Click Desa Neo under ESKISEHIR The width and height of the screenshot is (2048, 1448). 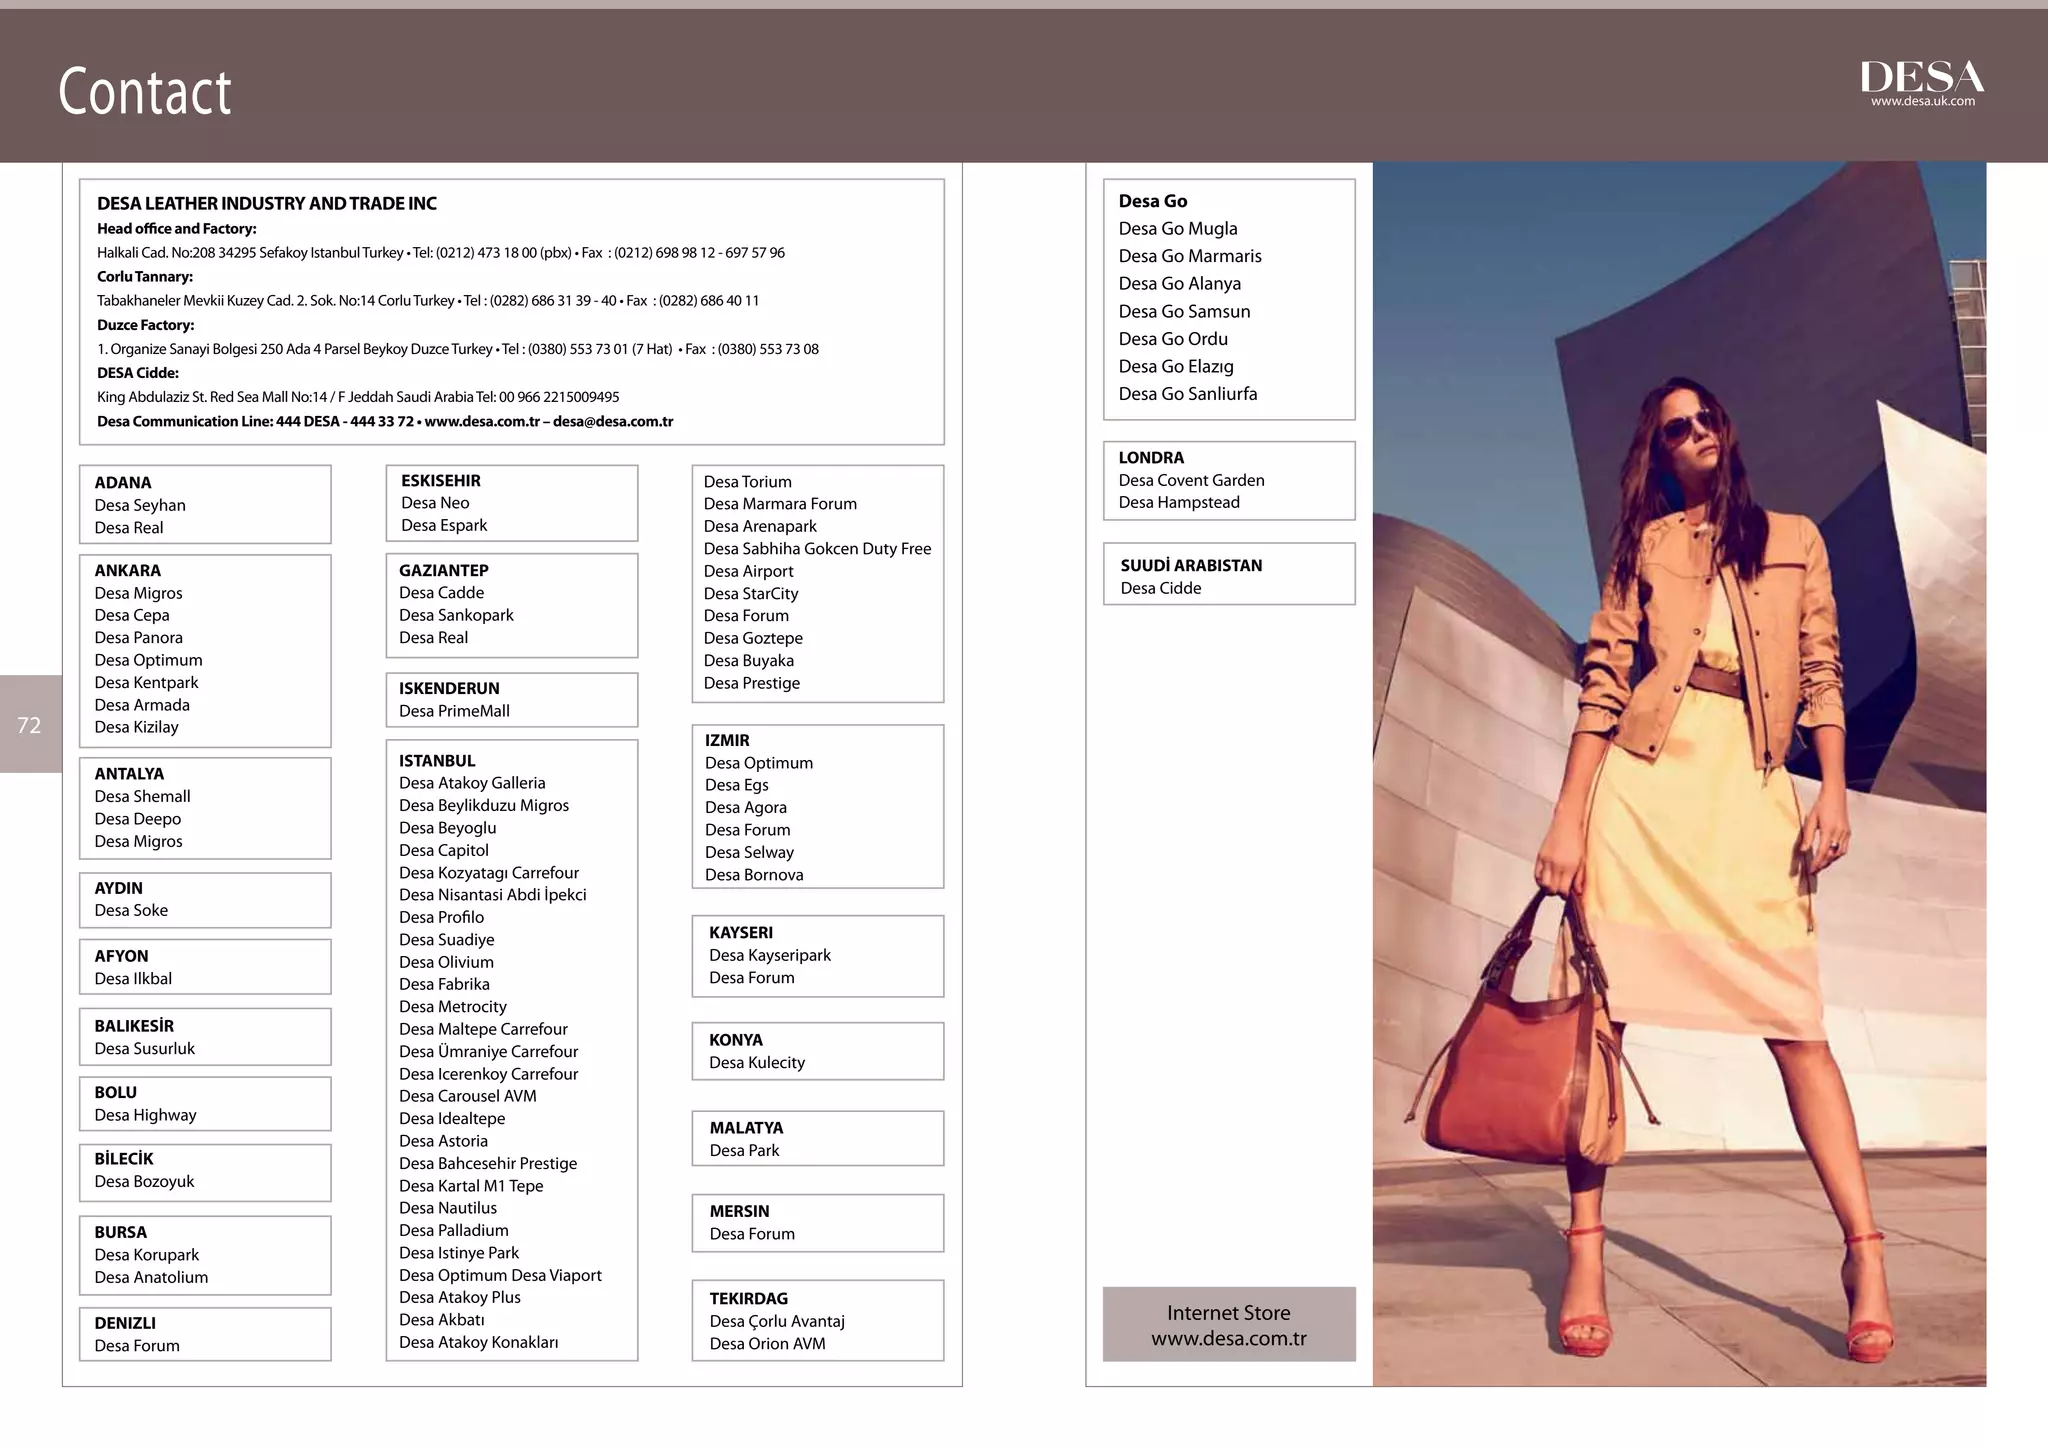(x=436, y=503)
